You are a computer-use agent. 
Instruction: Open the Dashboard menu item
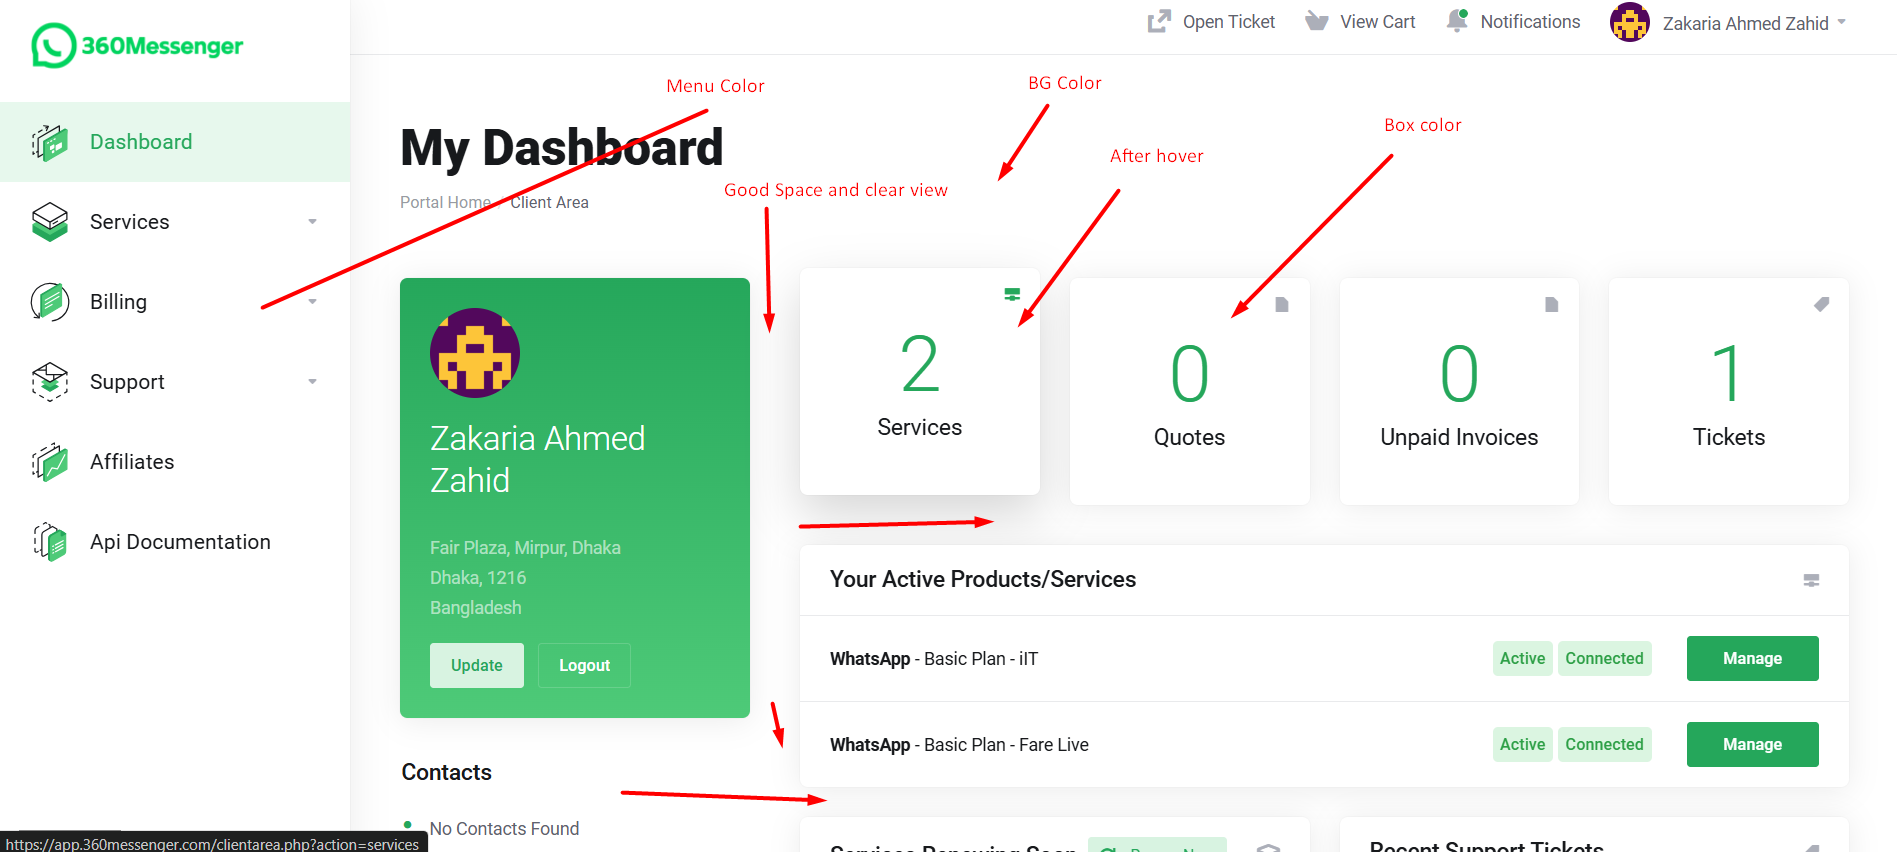[x=175, y=142]
